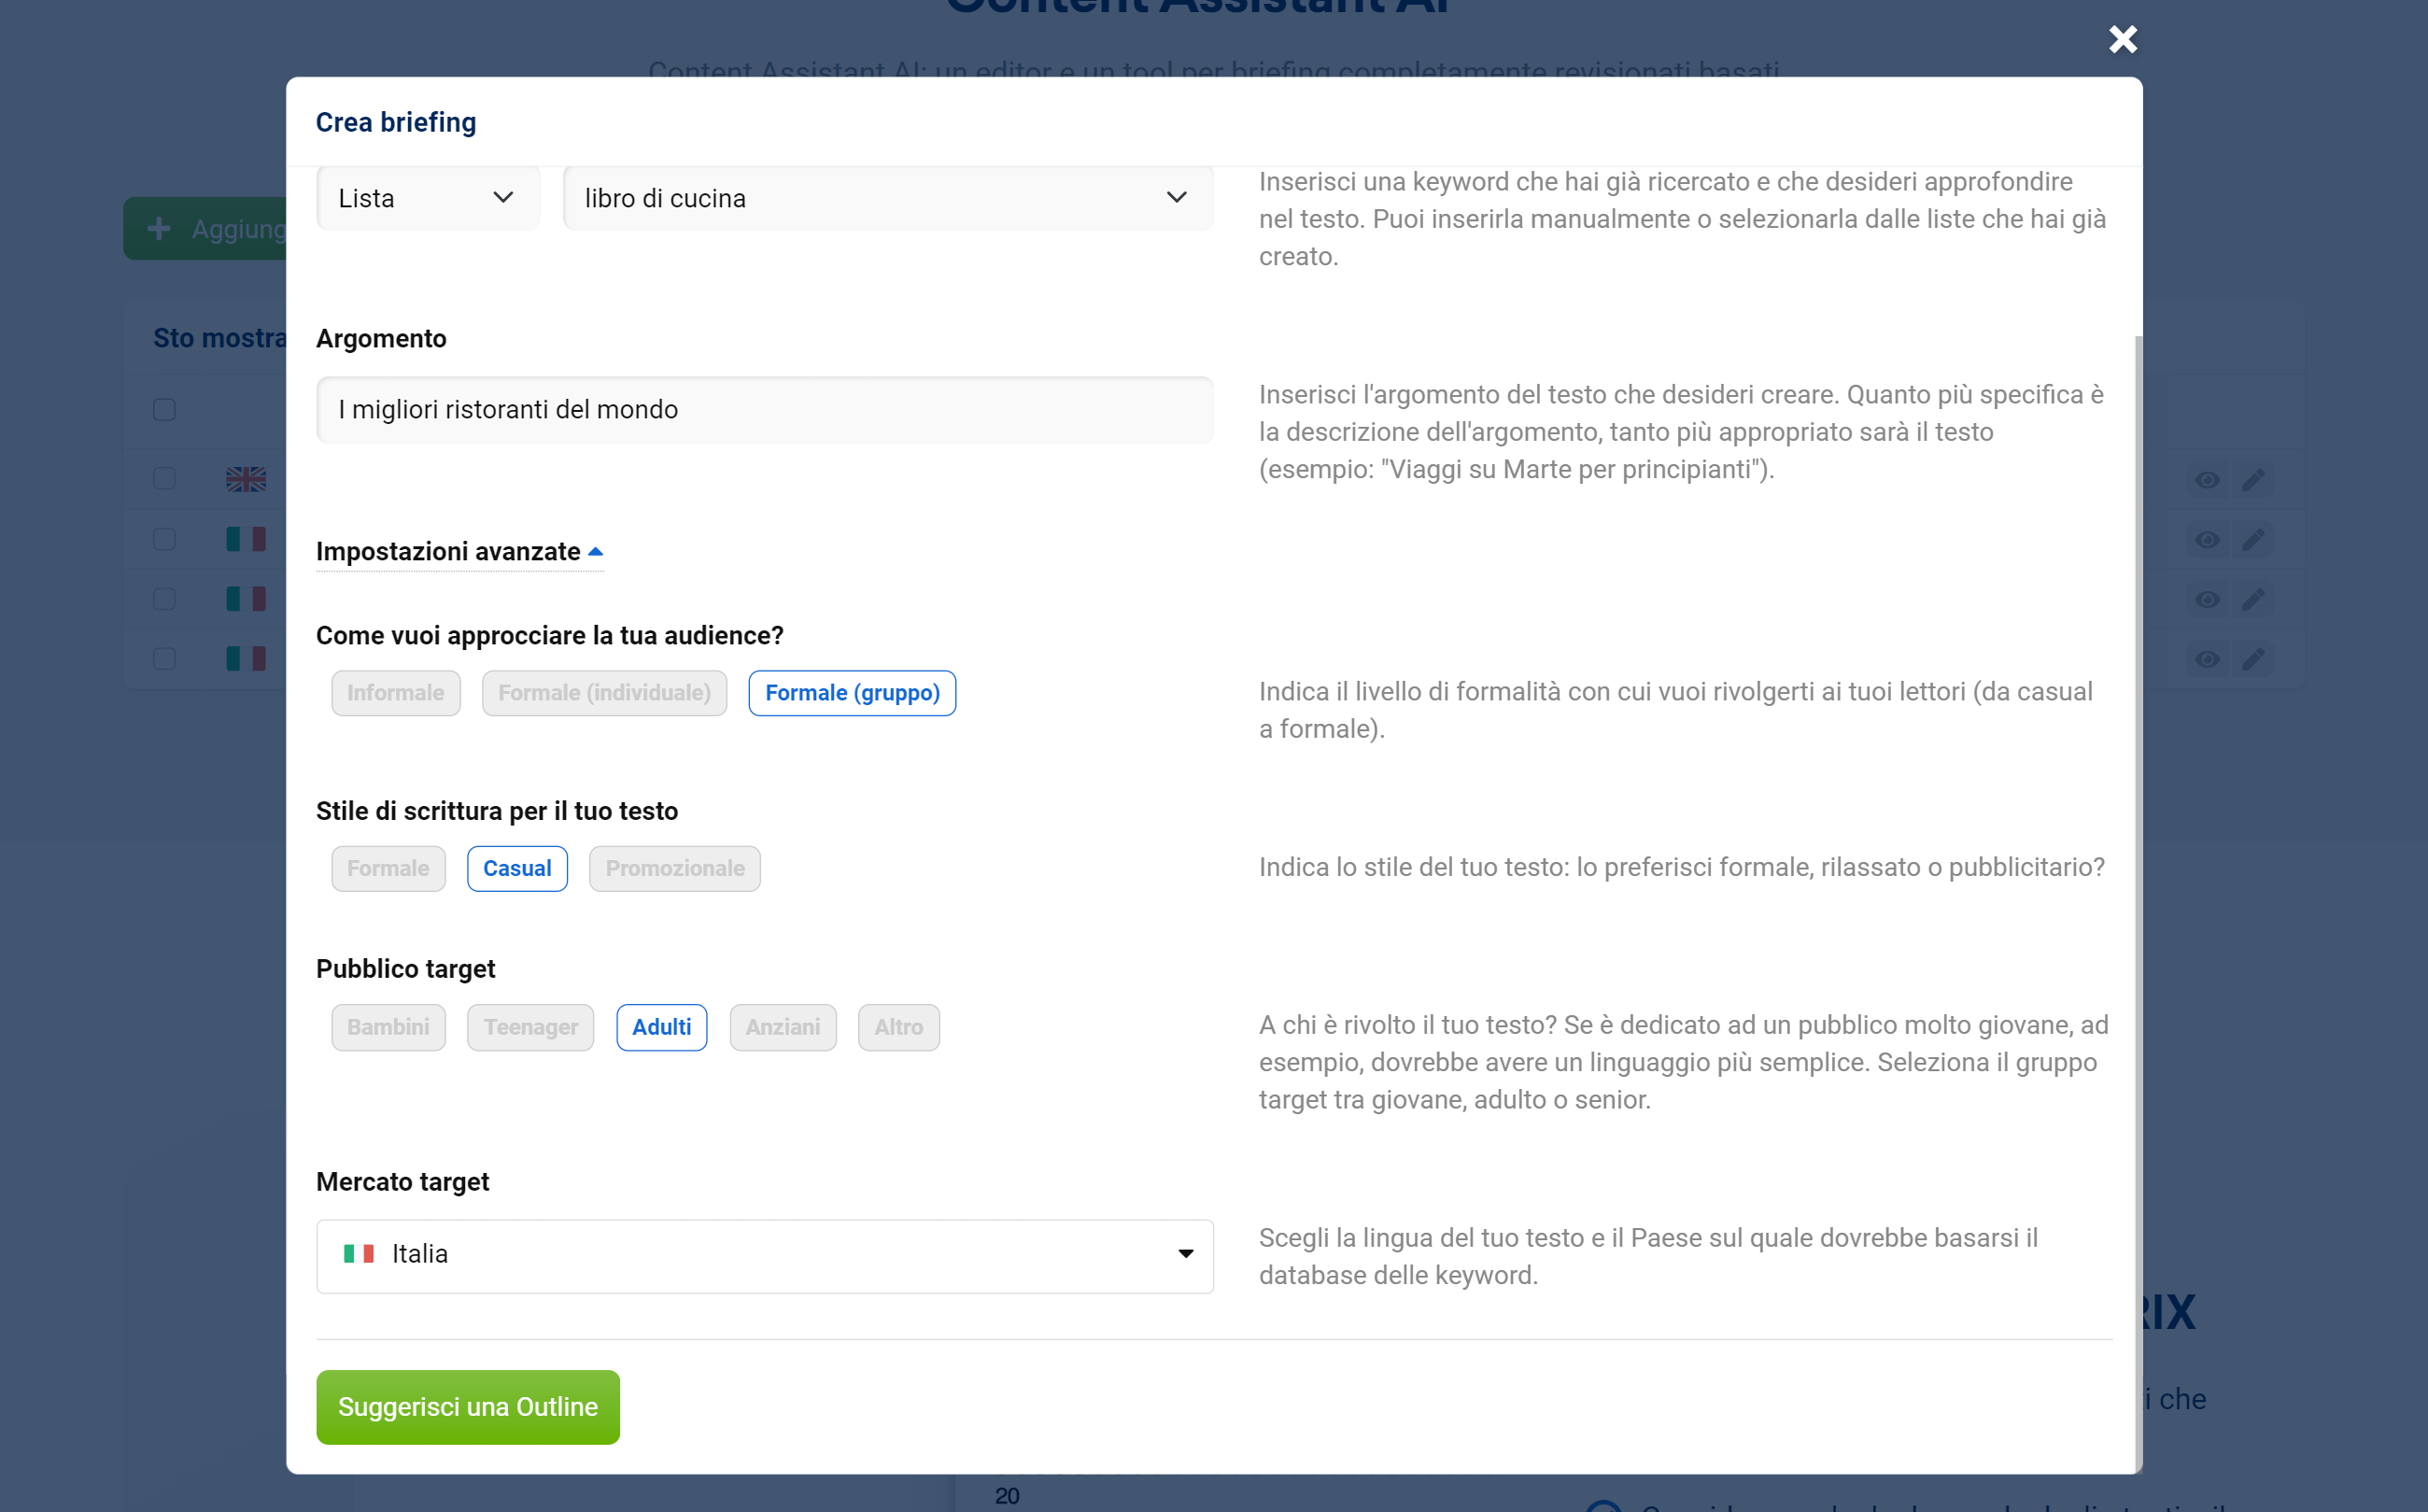
Task: Click the plus icon on Aggiungi button
Action: 159,229
